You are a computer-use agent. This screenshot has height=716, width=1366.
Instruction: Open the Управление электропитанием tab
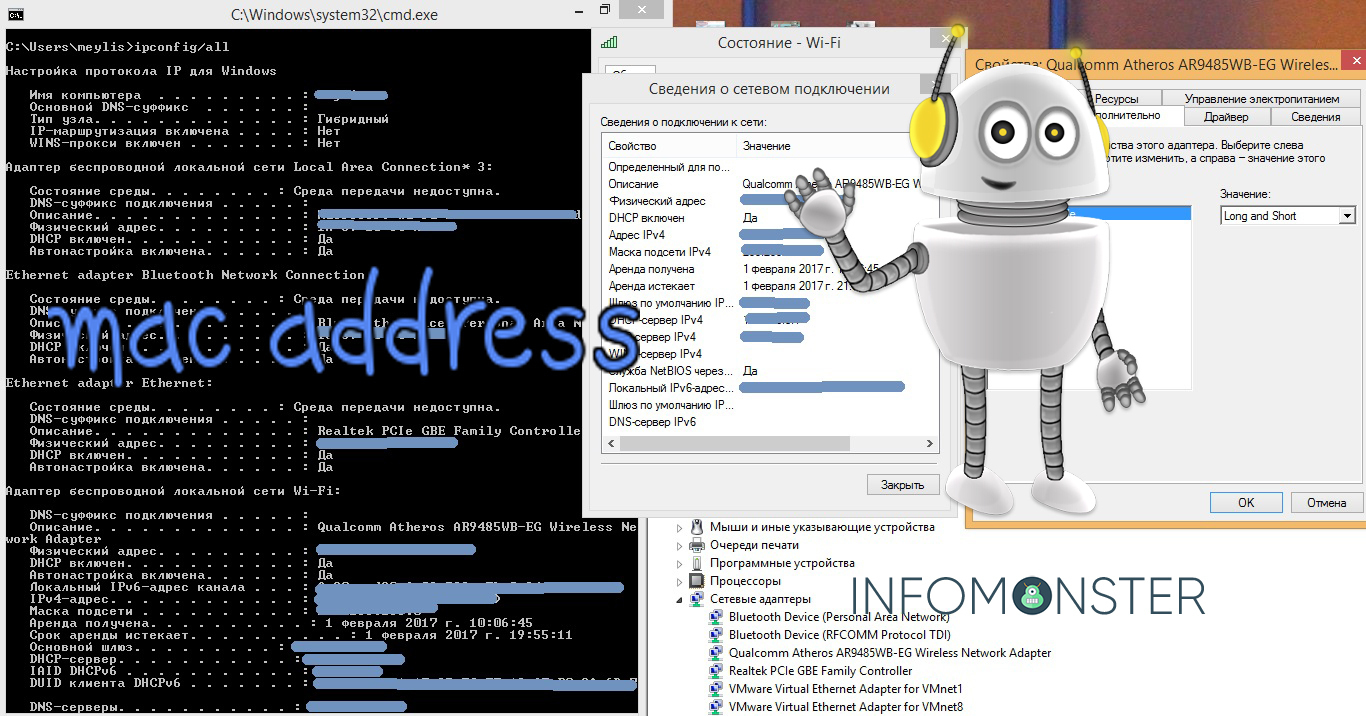[1261, 99]
